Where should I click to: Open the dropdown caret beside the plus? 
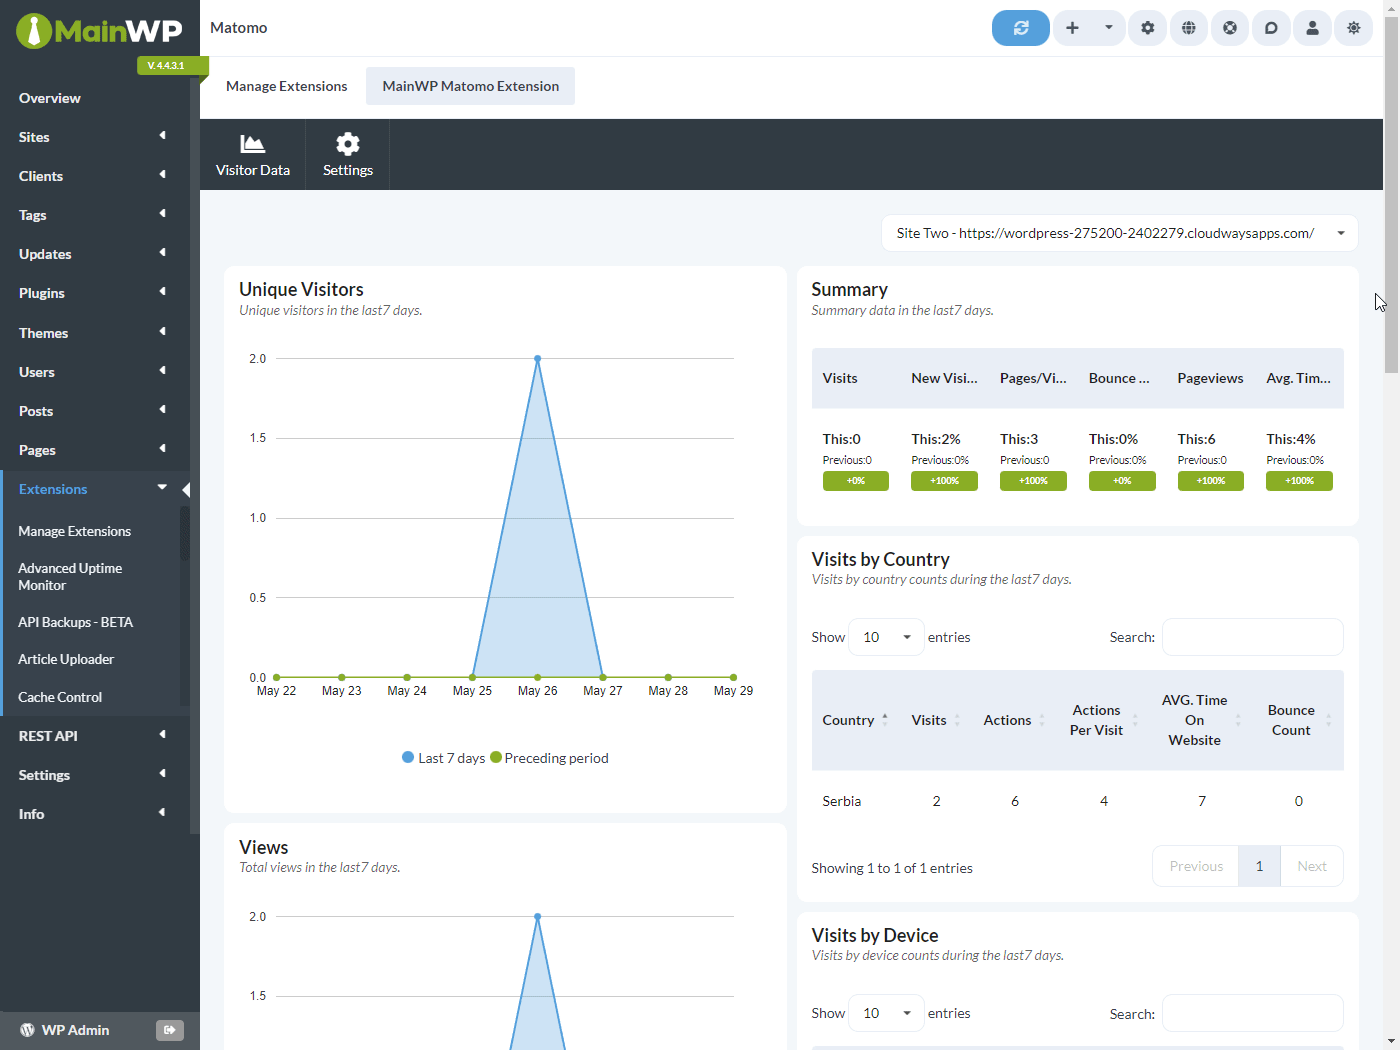coord(1108,28)
